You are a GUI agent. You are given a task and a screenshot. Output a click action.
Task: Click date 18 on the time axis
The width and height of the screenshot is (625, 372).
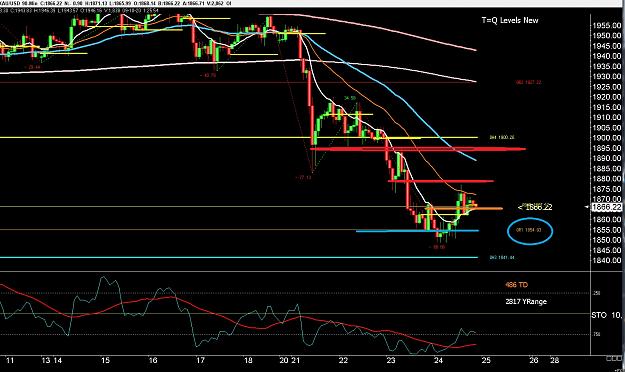[248, 360]
